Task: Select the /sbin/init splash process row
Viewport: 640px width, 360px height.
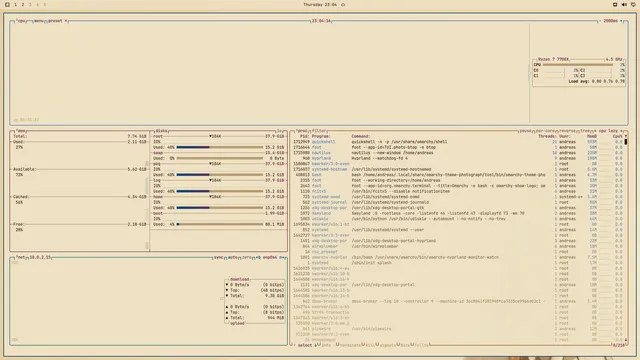Action: pyautogui.click(x=458, y=263)
